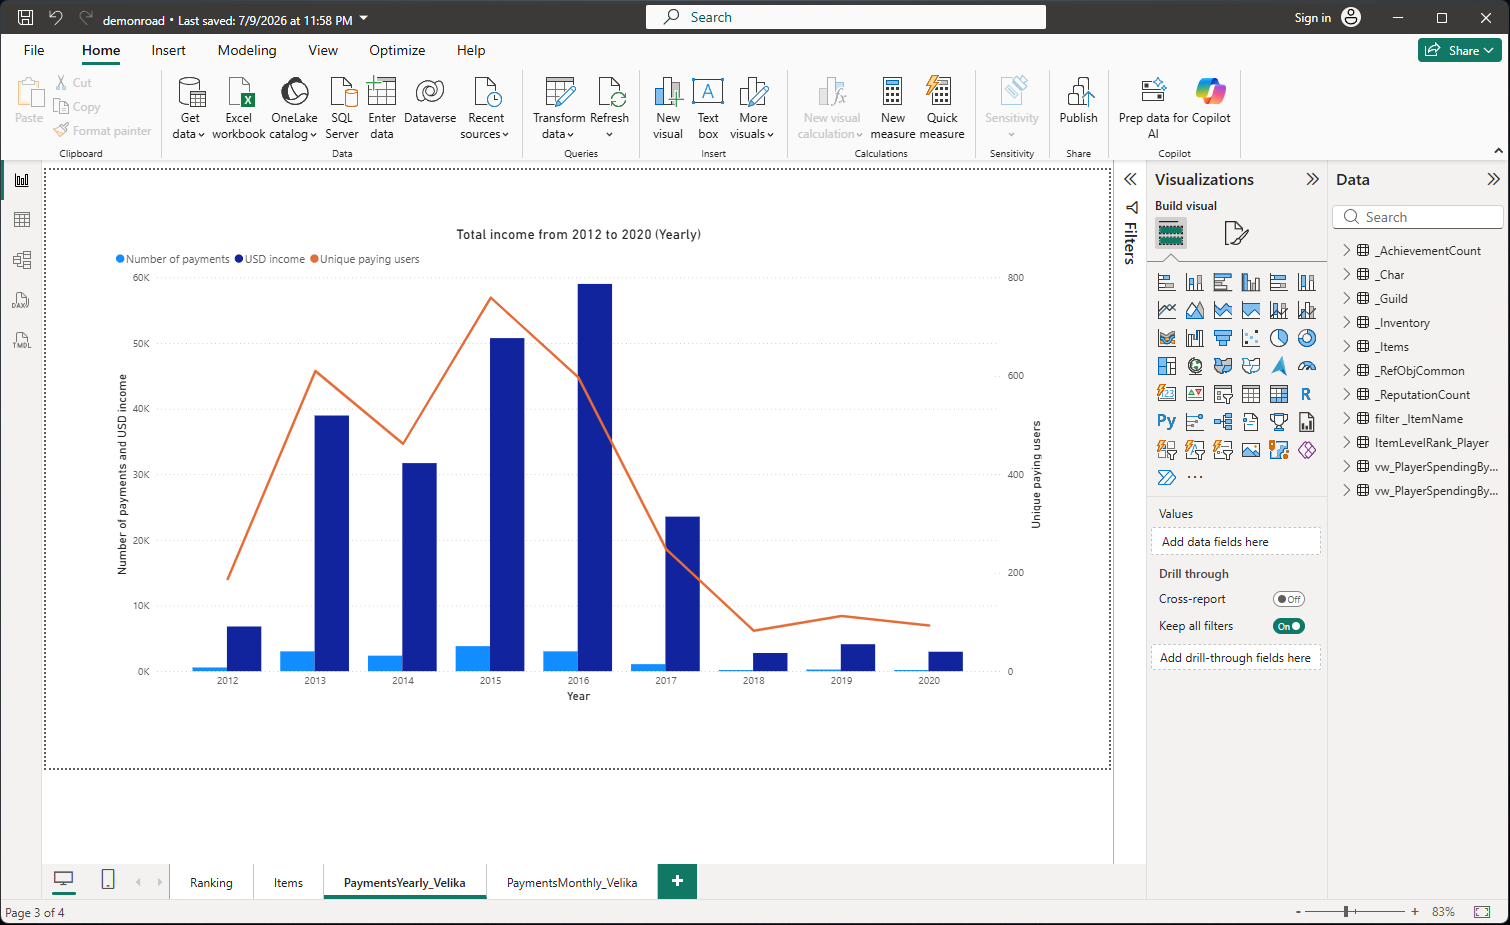
Task: Open Model view in left sidebar
Action: pyautogui.click(x=22, y=260)
